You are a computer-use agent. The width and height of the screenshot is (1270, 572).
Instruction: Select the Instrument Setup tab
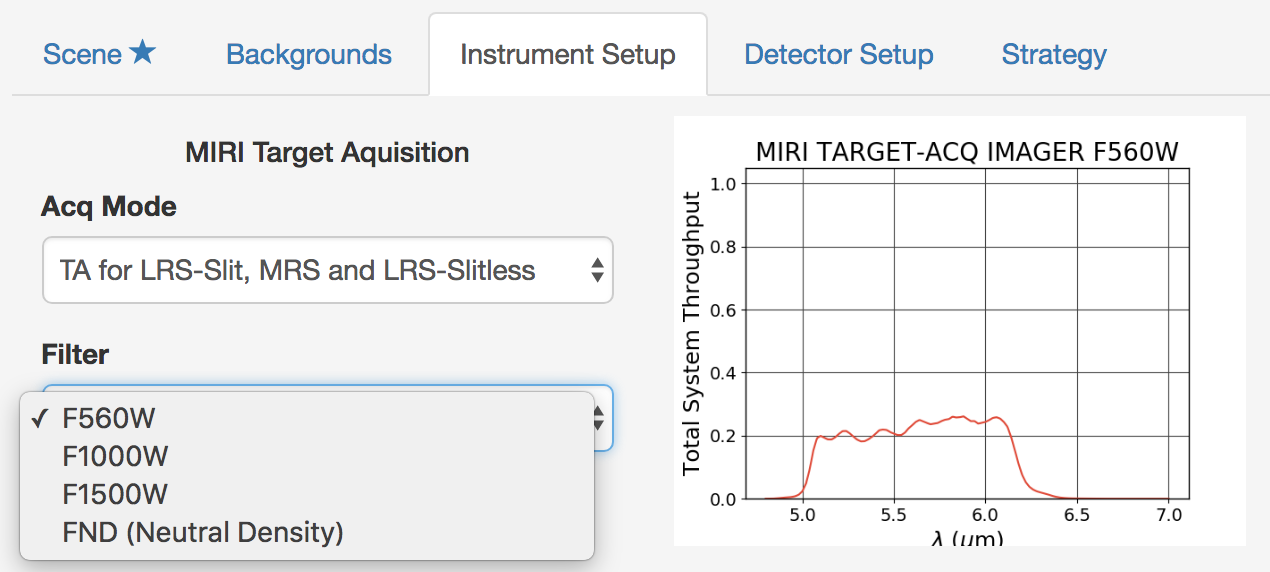click(x=567, y=54)
